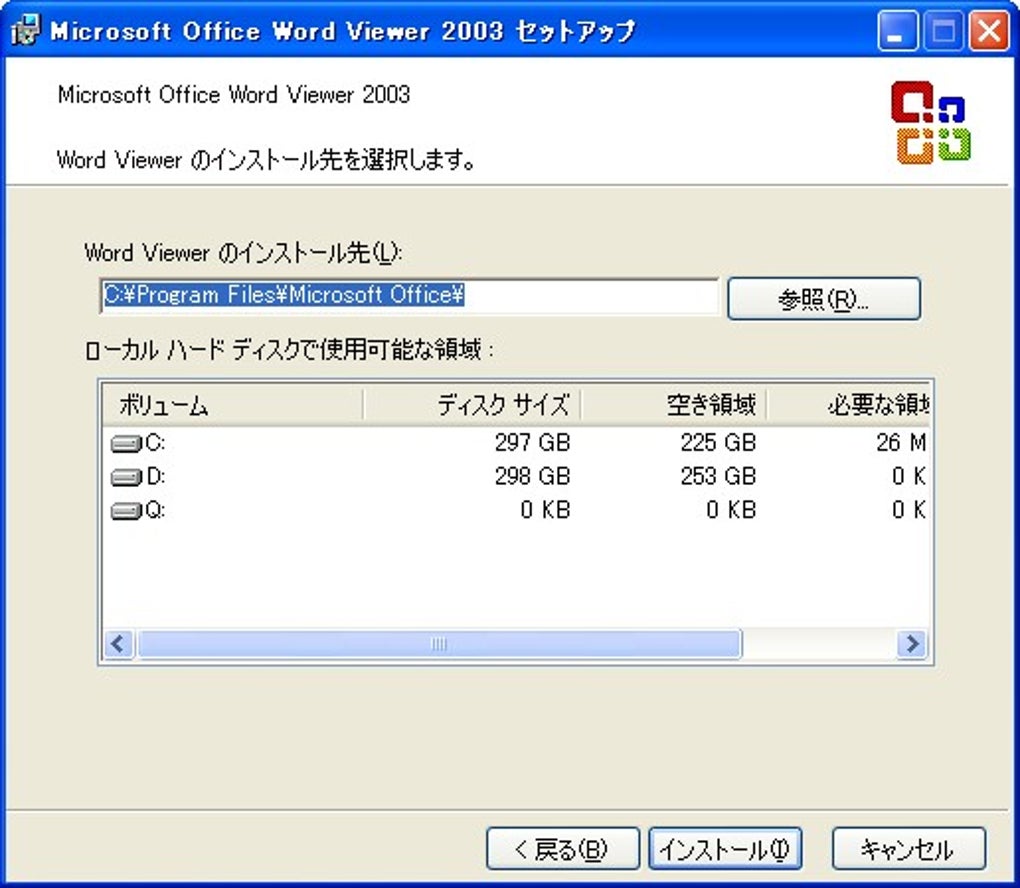Viewport: 1020px width, 888px height.
Task: Go back with the 戻る(B) button
Action: point(562,848)
